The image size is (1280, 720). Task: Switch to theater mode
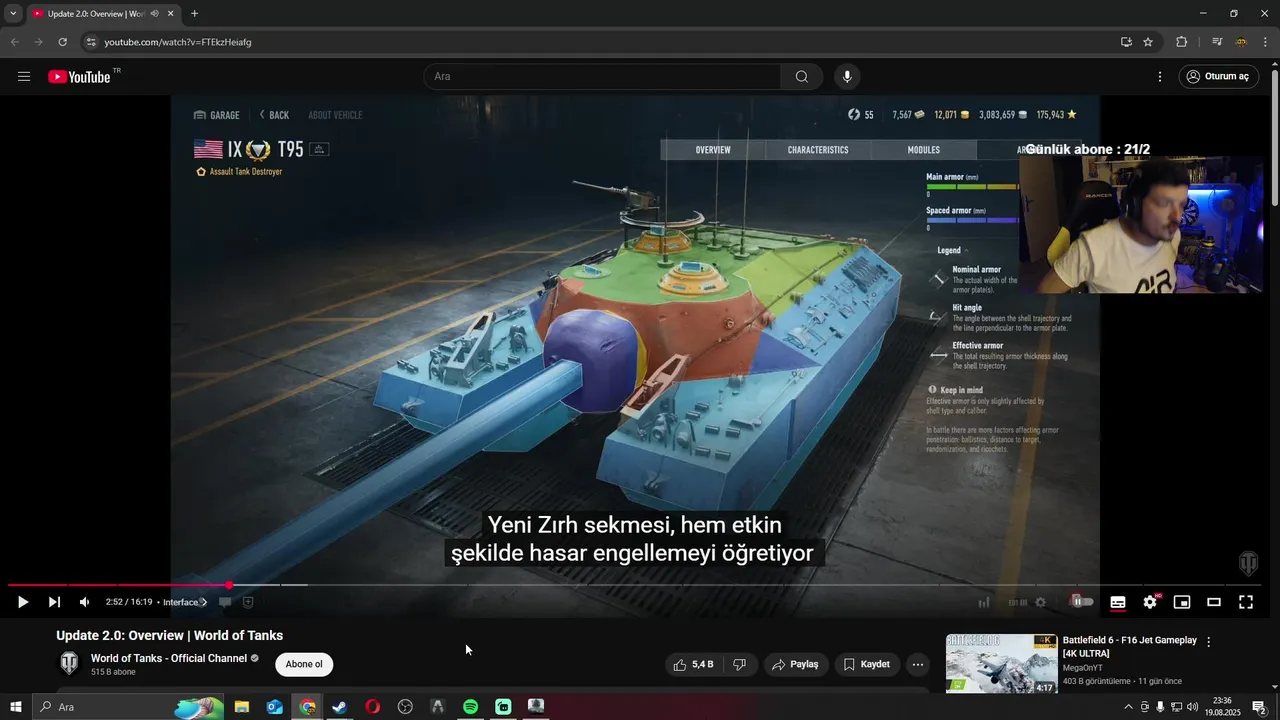coord(1214,602)
